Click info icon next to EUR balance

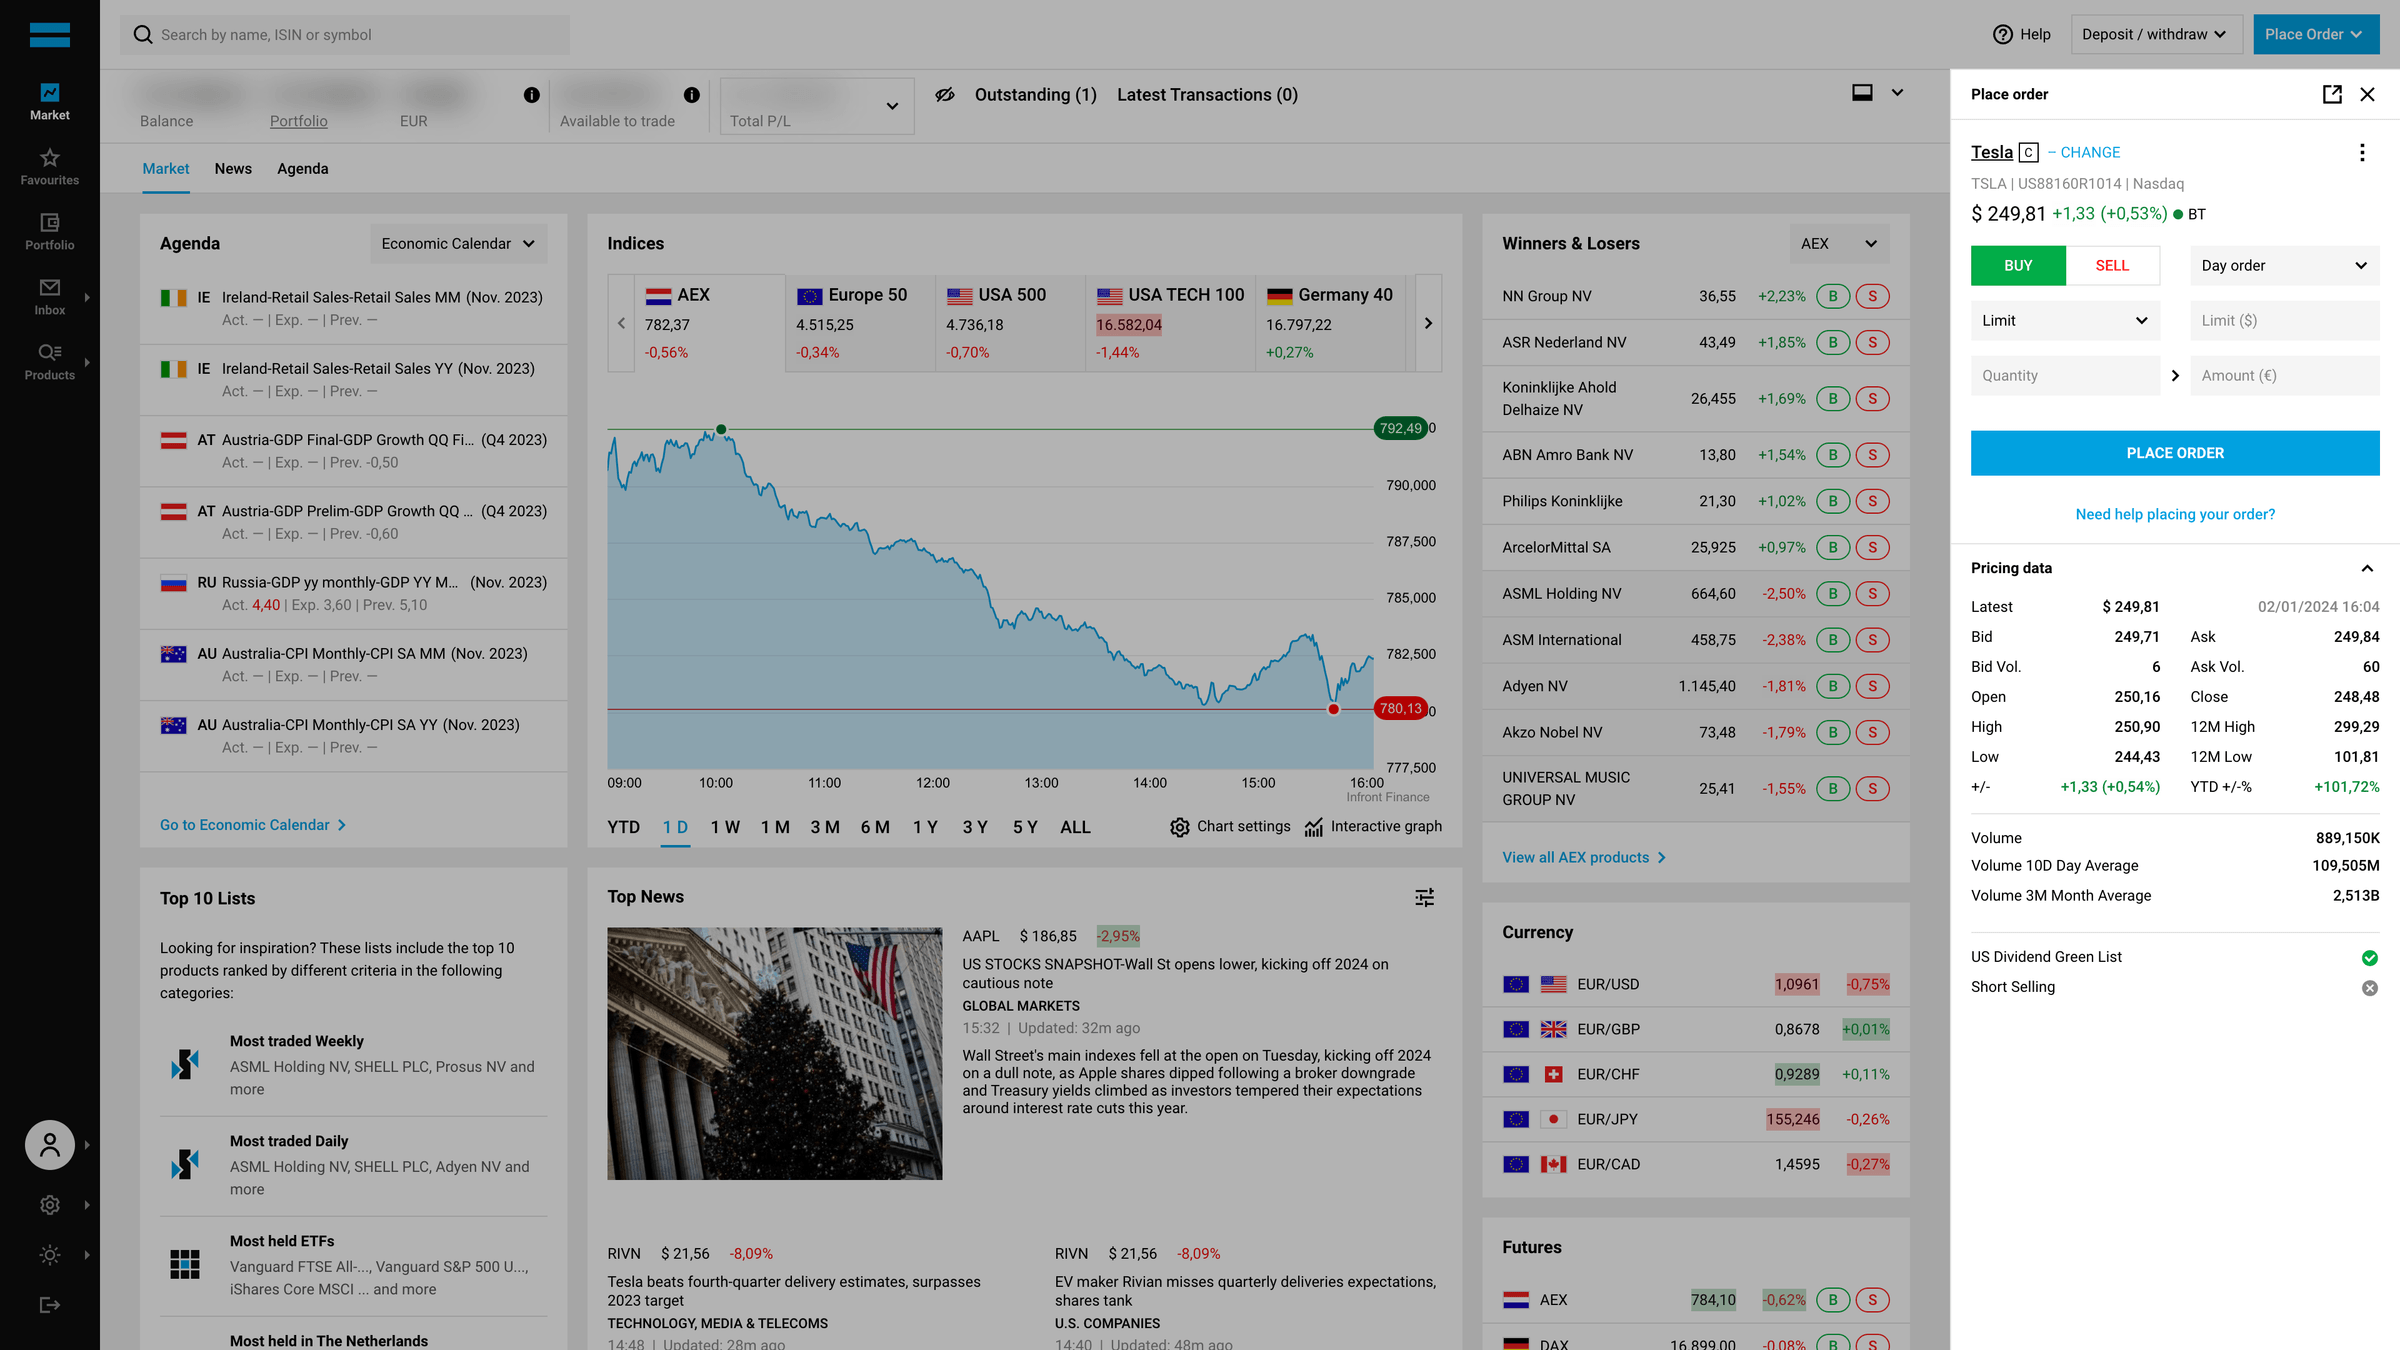click(x=532, y=95)
